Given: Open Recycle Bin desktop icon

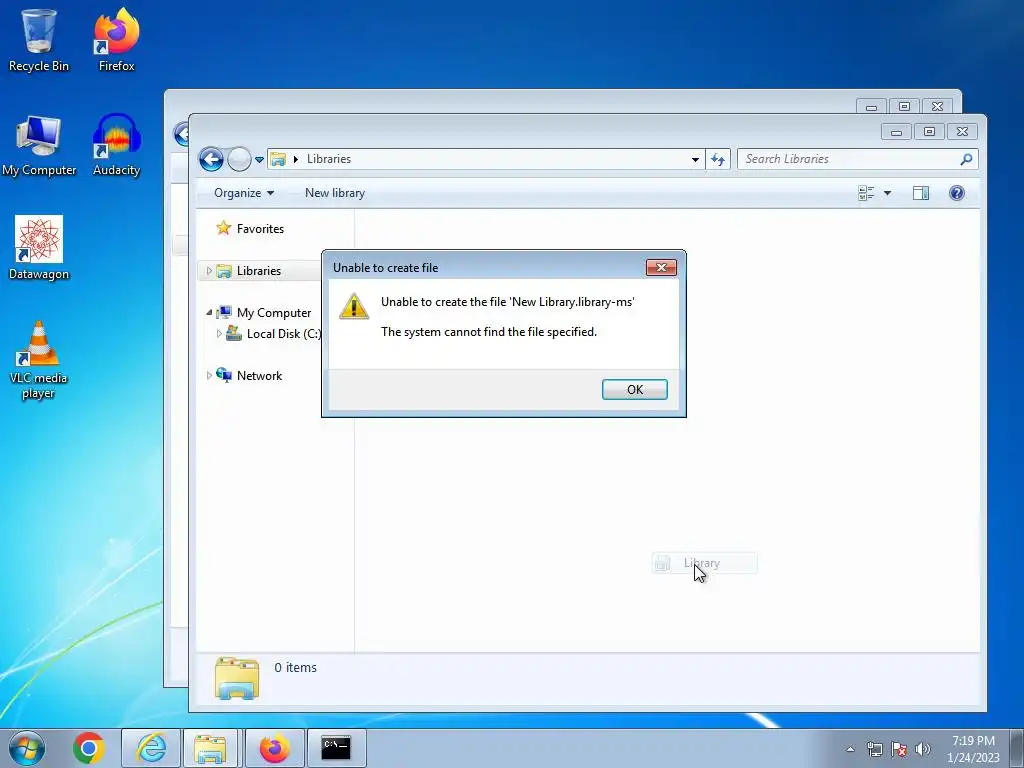Looking at the screenshot, I should pos(39,40).
